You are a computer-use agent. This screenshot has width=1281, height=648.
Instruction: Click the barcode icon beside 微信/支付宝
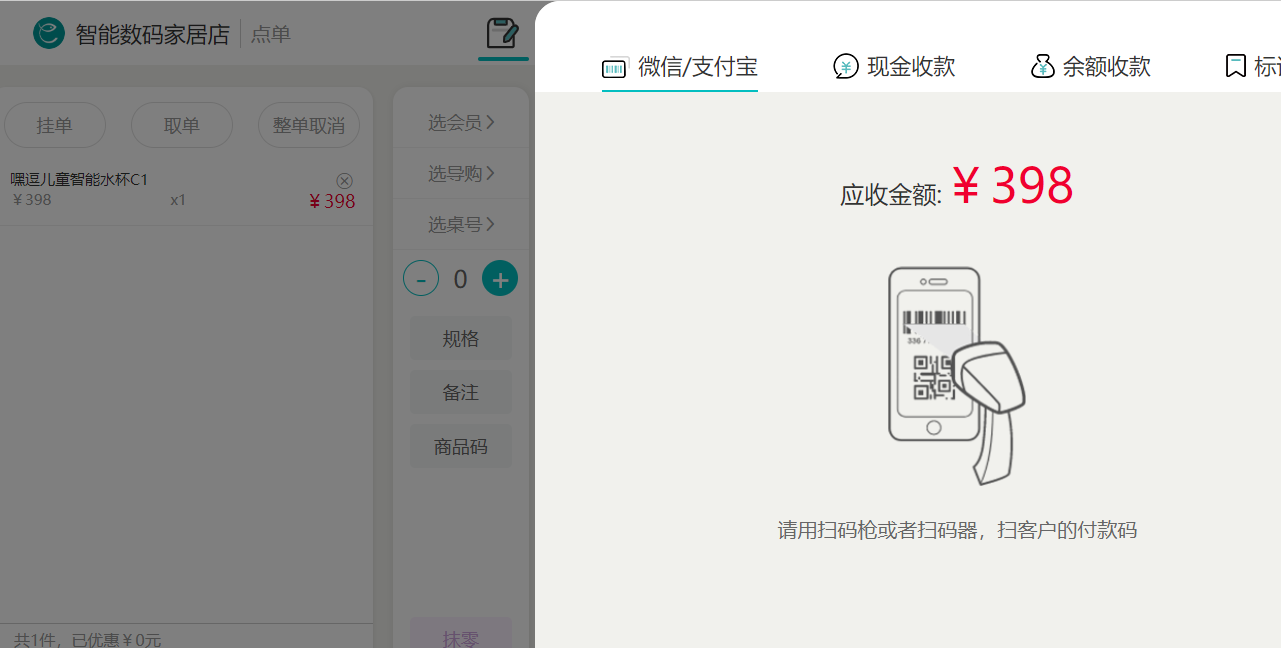pos(613,68)
